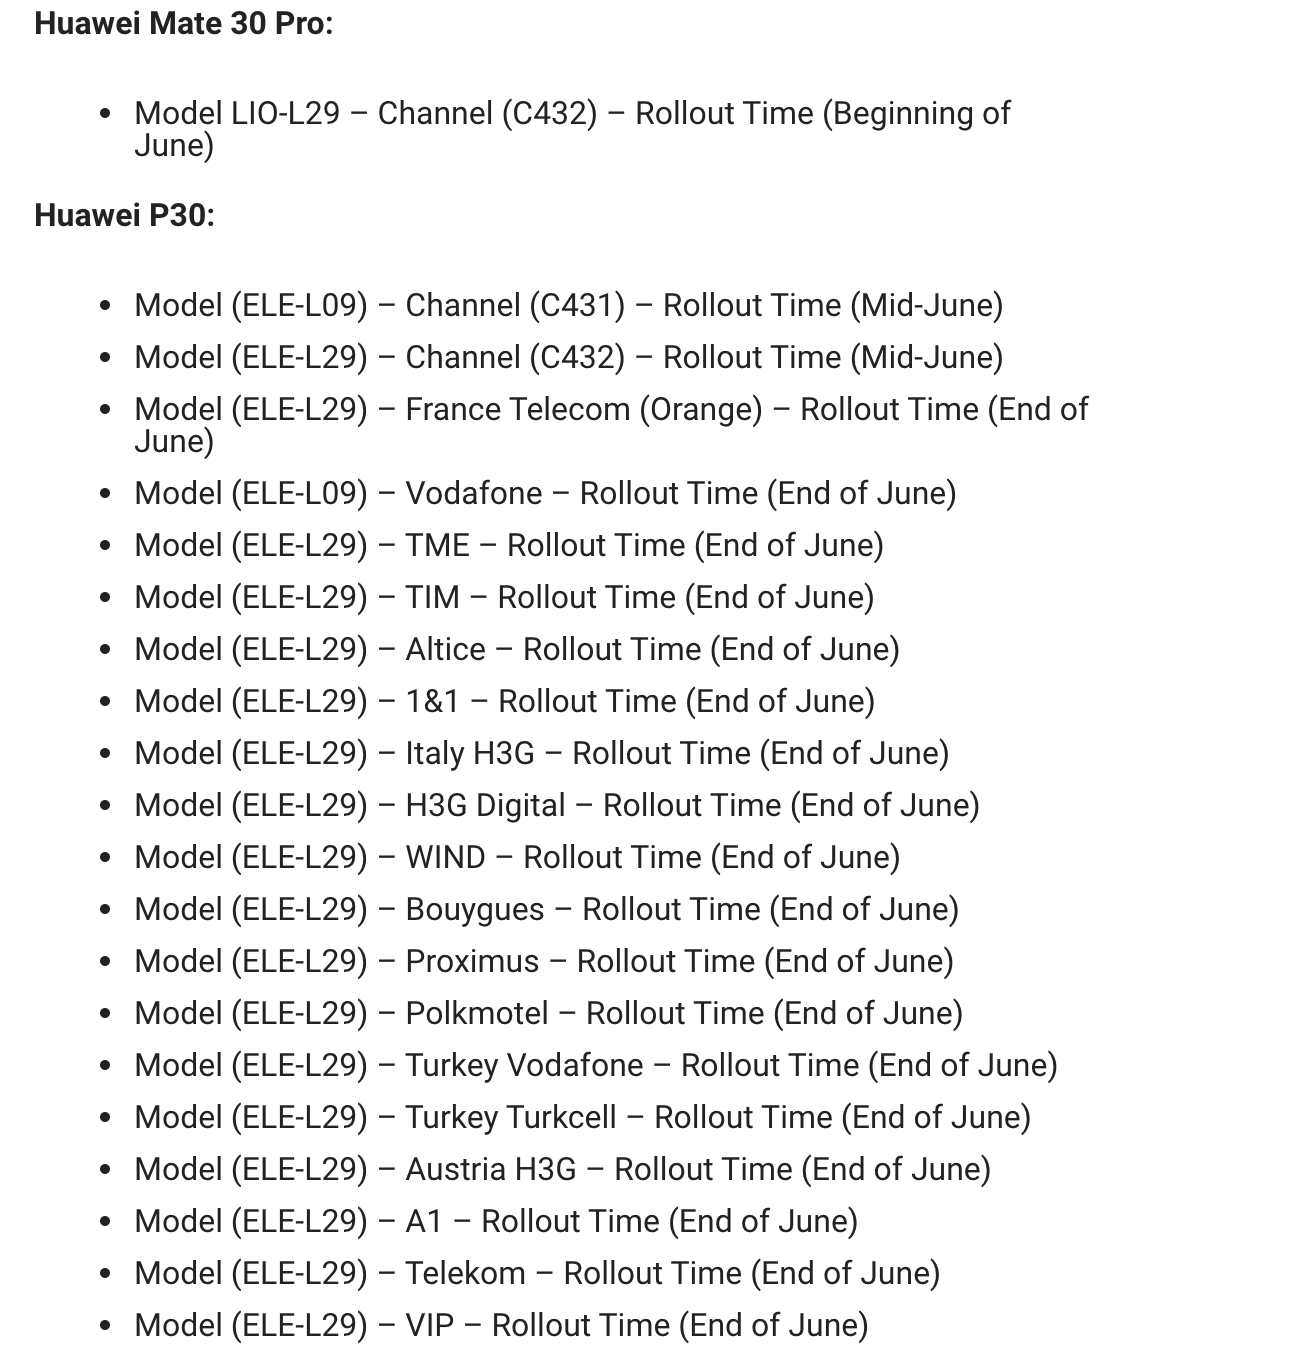
Task: Click the TME rollout entry
Action: (x=509, y=545)
